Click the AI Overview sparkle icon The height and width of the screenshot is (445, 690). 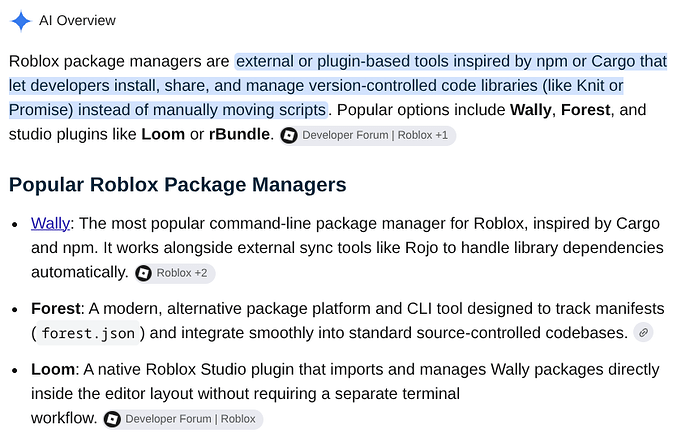click(21, 21)
